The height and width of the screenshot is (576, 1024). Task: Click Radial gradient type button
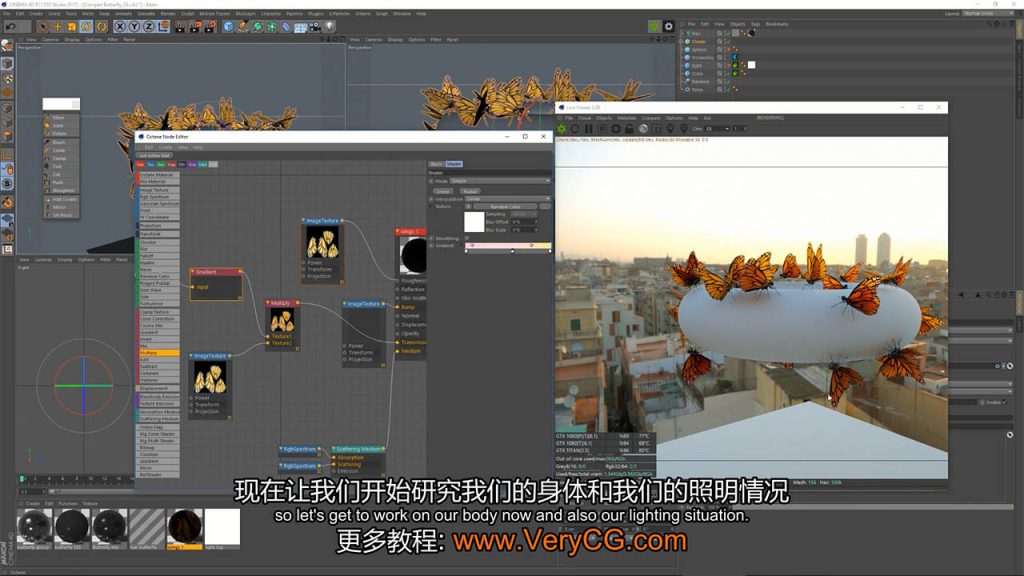click(x=470, y=191)
